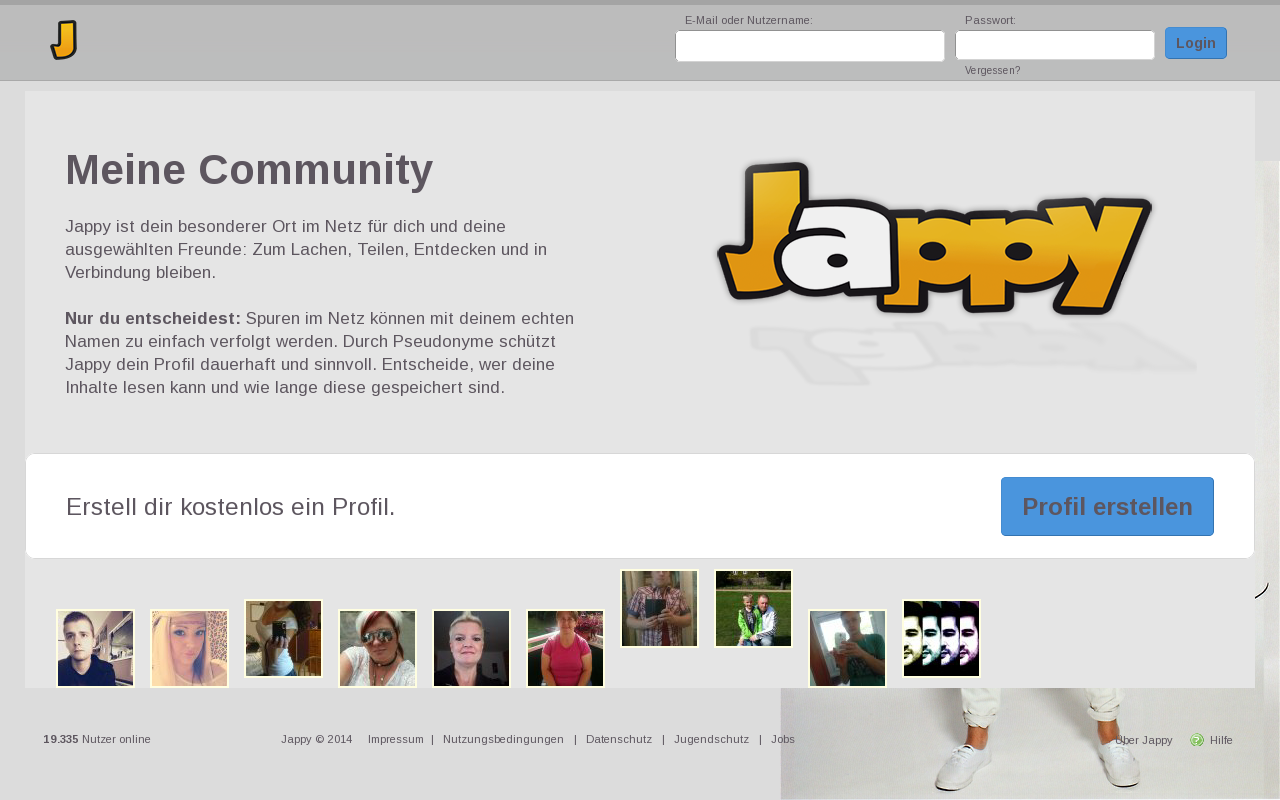Open the Über Jappy link
1280x800 pixels.
pyautogui.click(x=1143, y=740)
